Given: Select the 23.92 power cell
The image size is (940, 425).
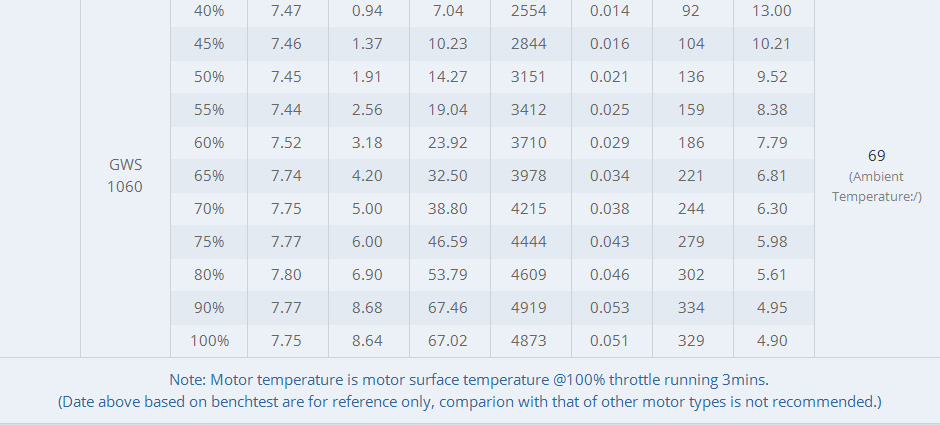Looking at the screenshot, I should [x=448, y=143].
